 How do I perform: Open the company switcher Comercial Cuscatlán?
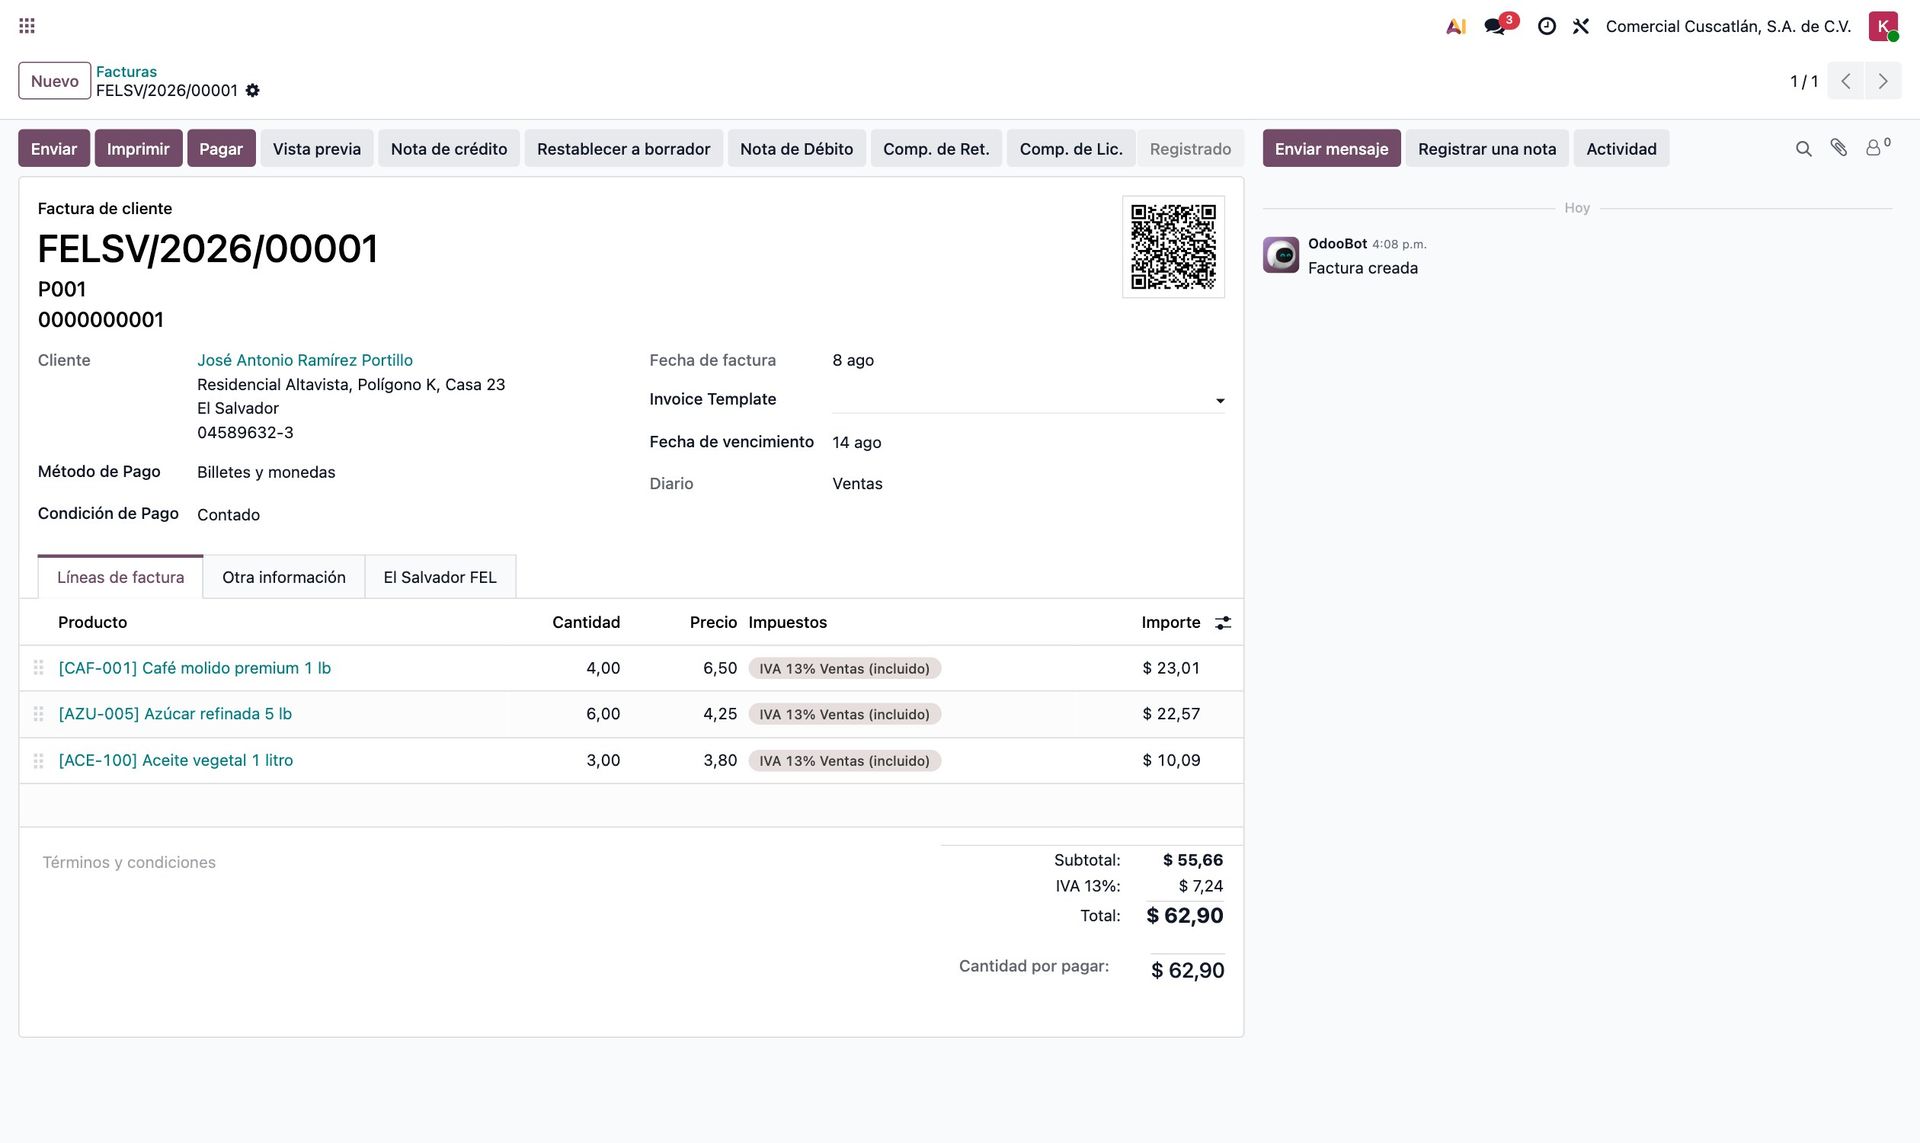1728,26
